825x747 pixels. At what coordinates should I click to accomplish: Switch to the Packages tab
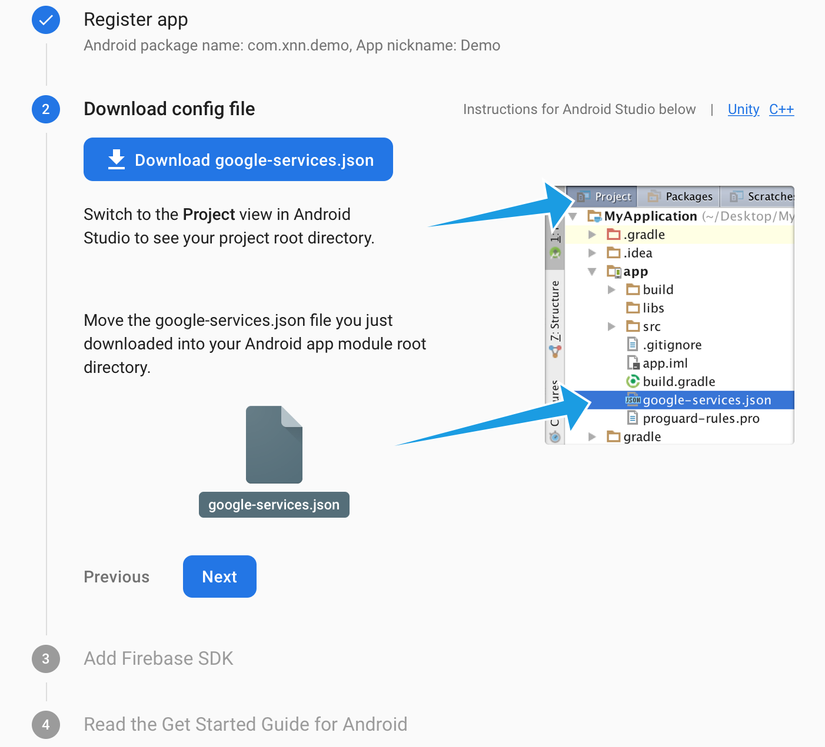click(679, 196)
